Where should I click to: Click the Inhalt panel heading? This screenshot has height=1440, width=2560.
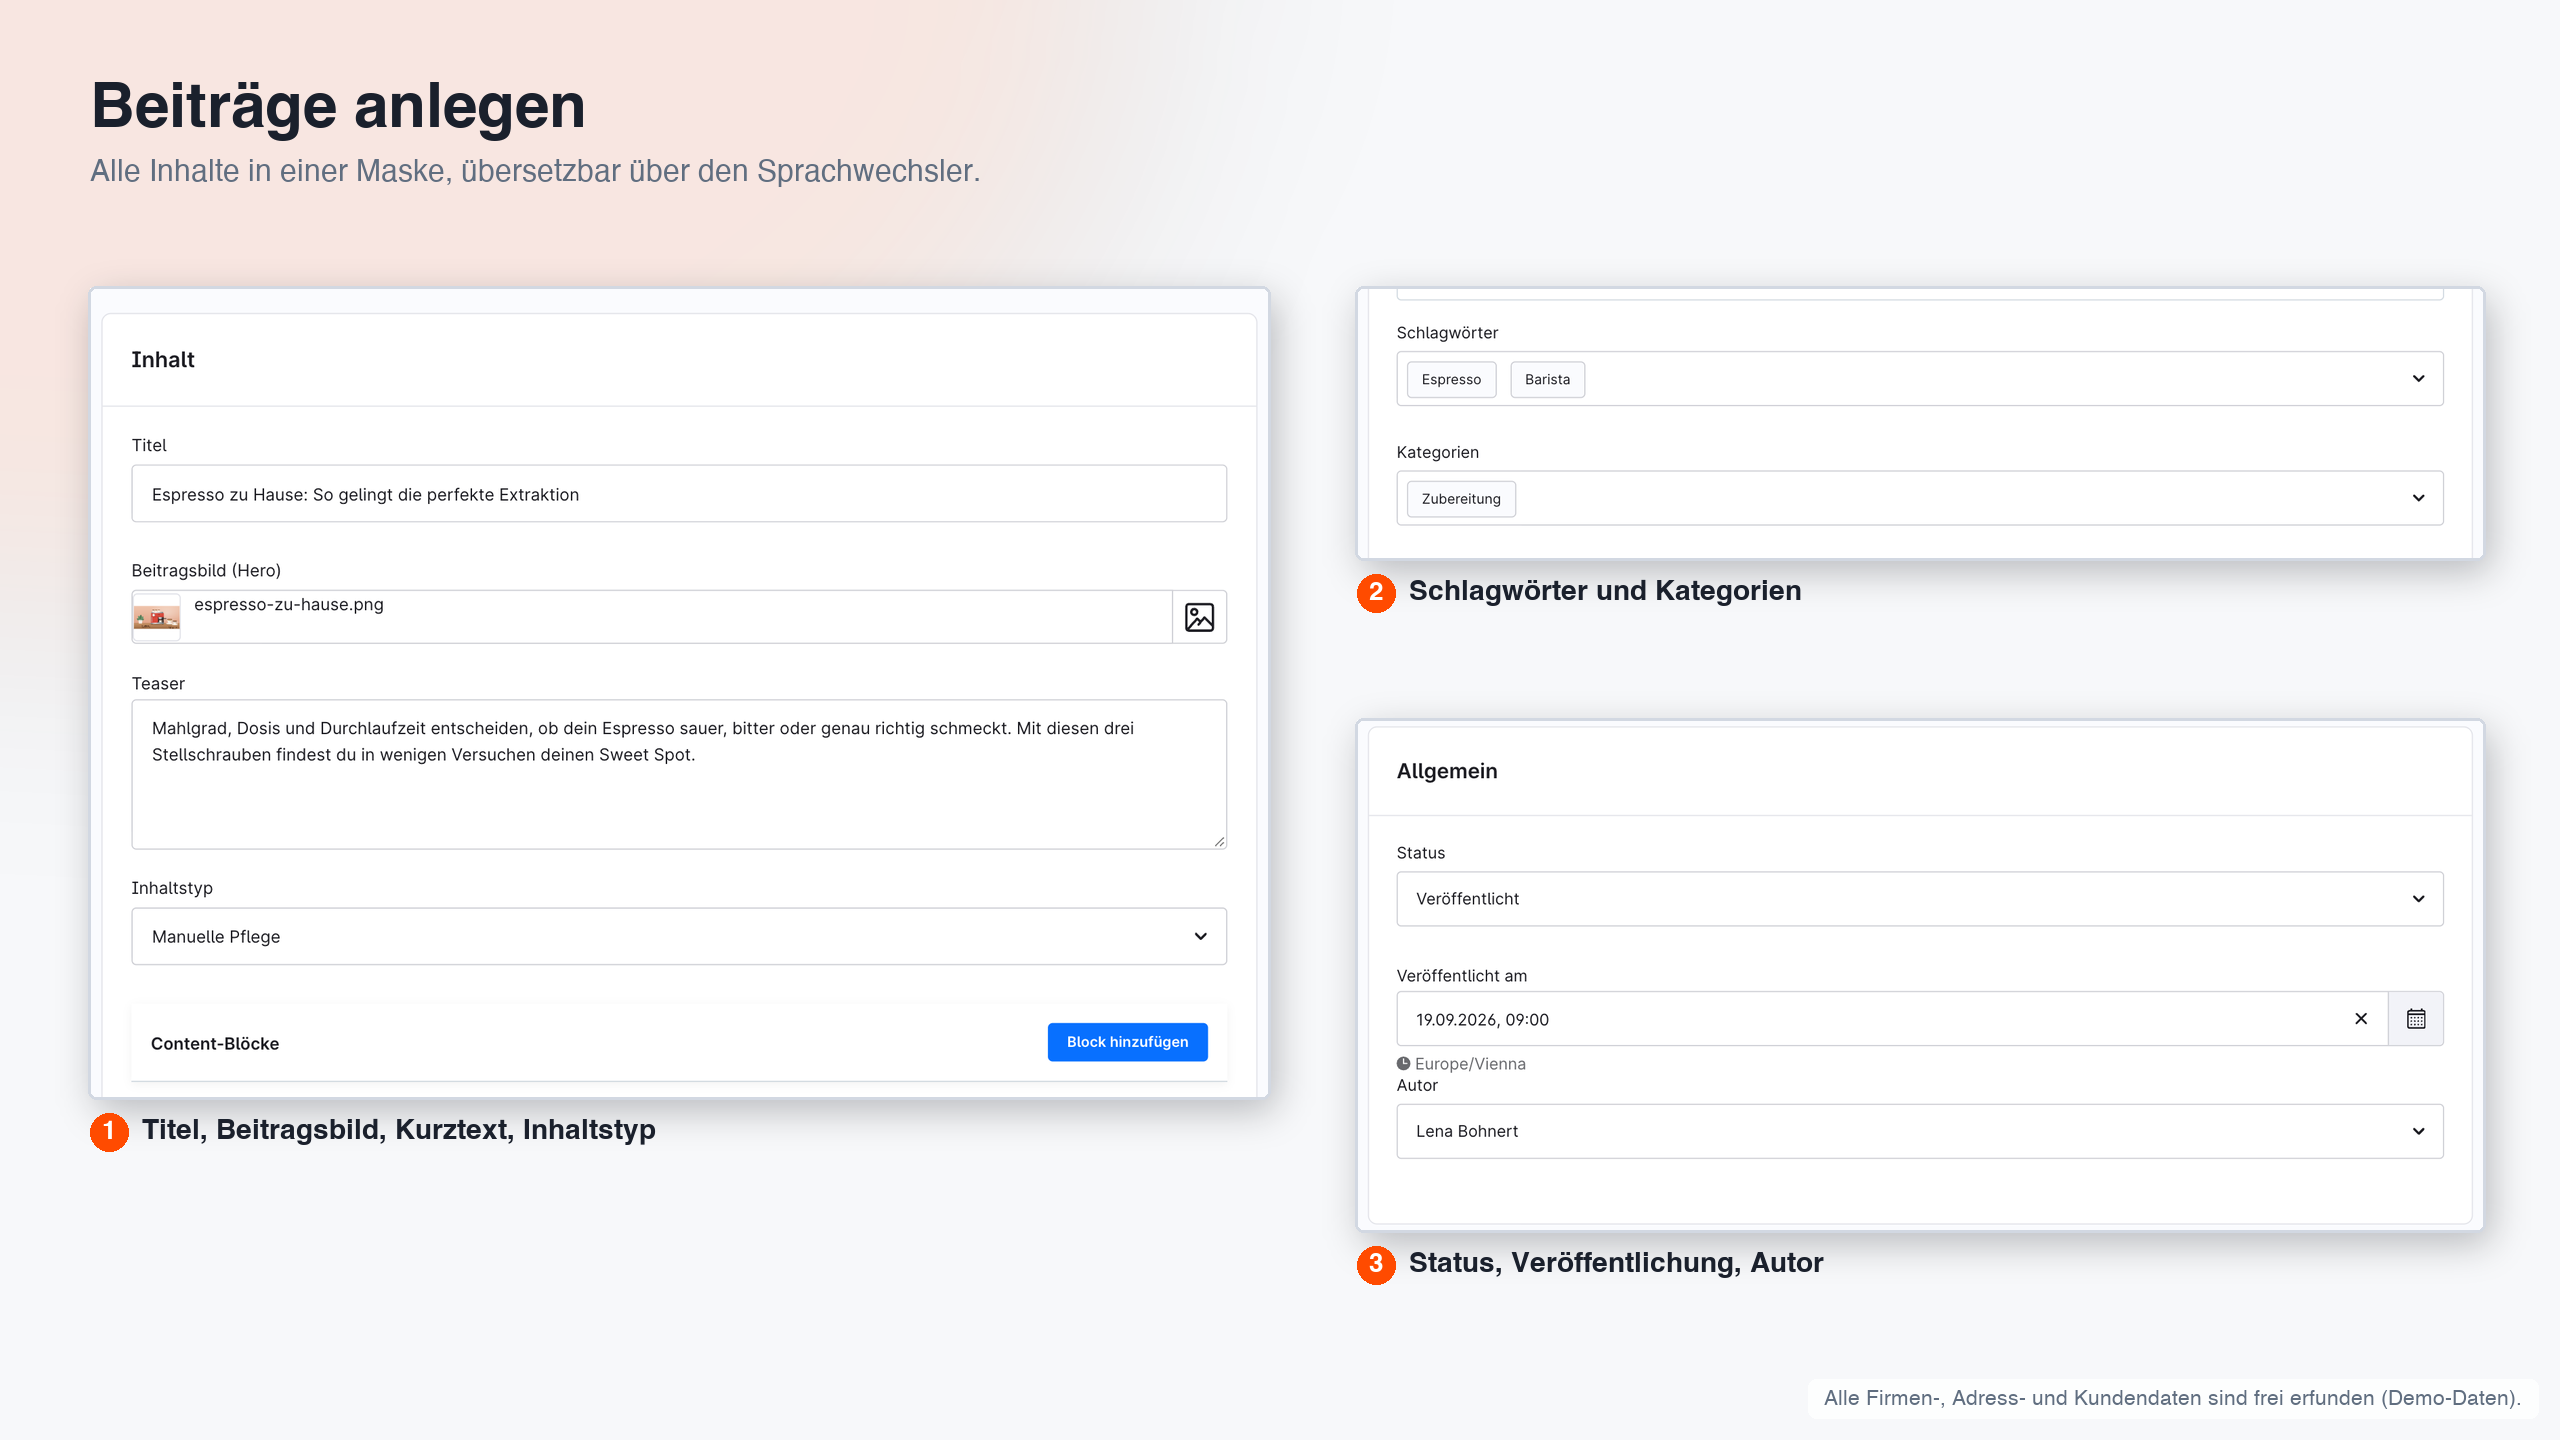click(163, 360)
